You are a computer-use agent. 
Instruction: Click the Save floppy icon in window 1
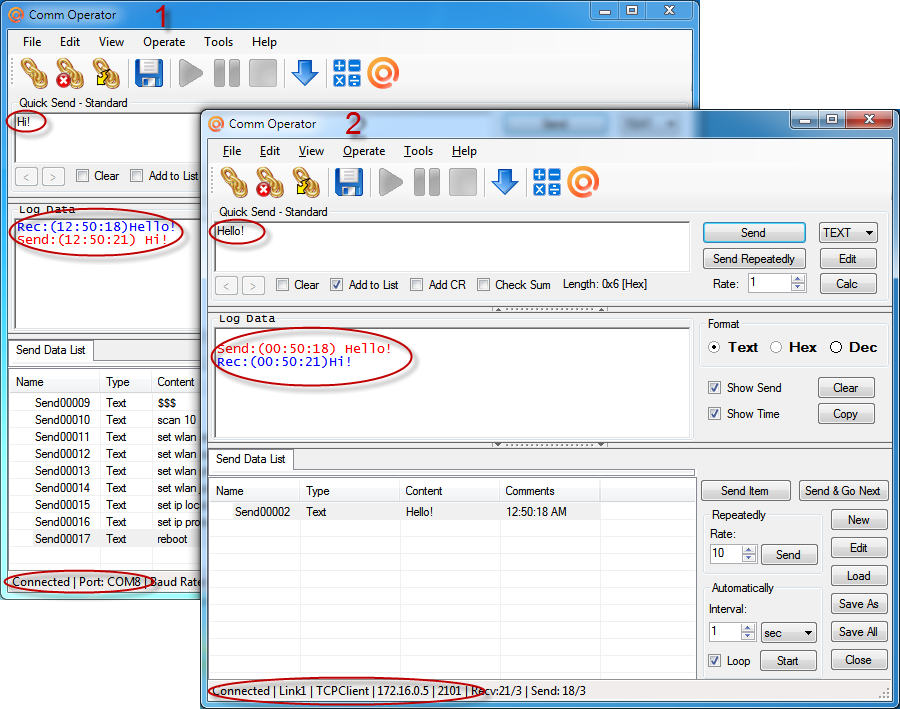[149, 73]
